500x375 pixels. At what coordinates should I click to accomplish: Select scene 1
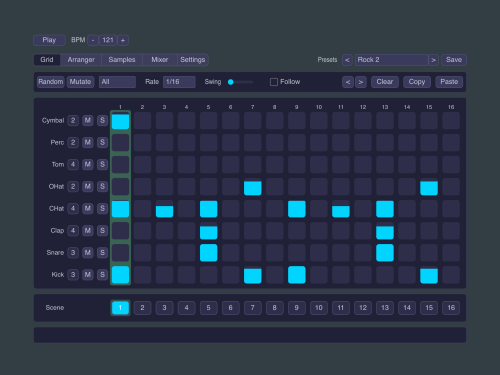click(x=120, y=308)
